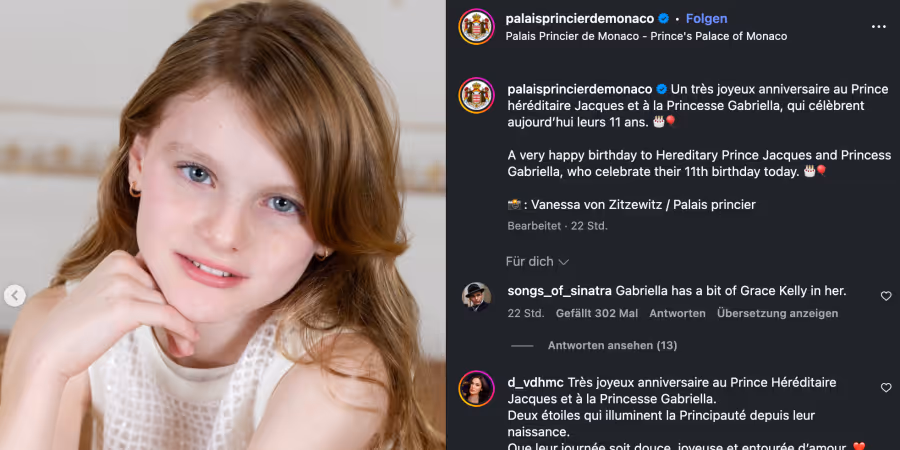Viewport: 900px width, 450px height.
Task: Open songs_of_sinatra profile picture
Action: [x=476, y=296]
